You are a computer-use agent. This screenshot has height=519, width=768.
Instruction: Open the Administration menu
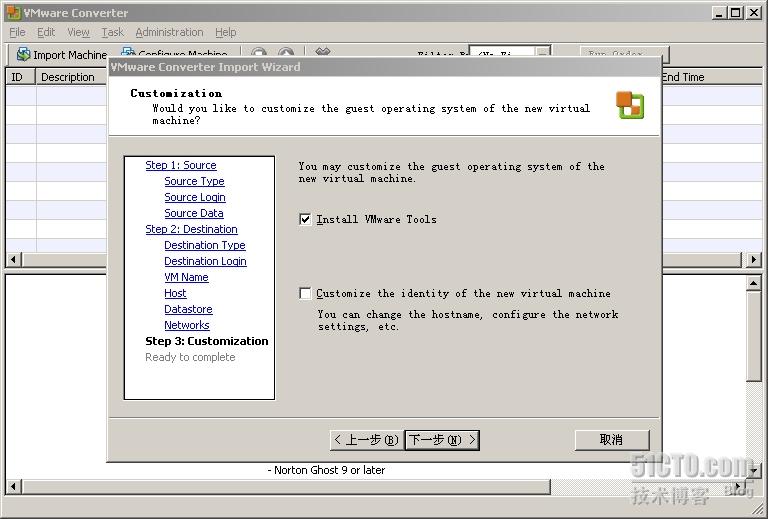click(169, 32)
